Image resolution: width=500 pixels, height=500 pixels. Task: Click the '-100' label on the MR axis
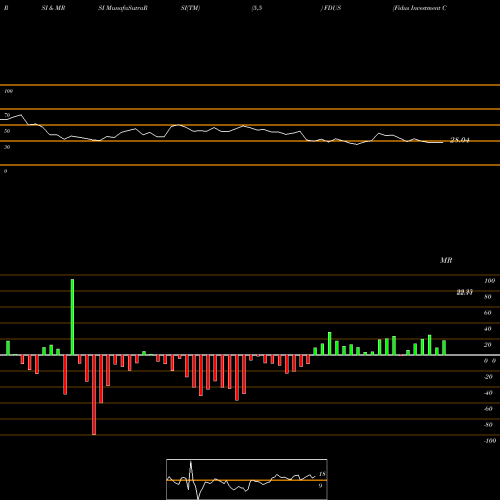click(x=490, y=441)
